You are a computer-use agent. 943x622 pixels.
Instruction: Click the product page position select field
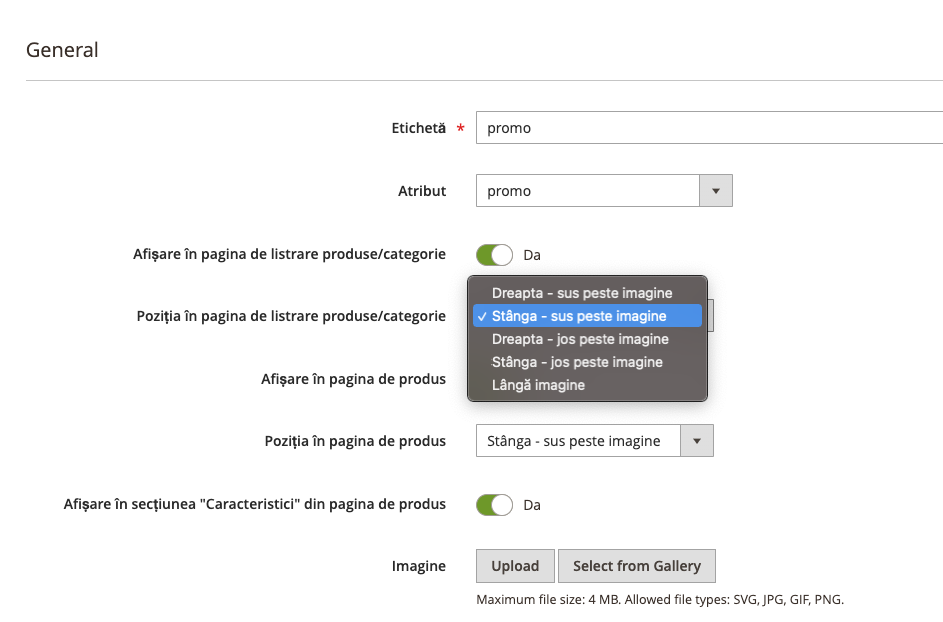(595, 441)
